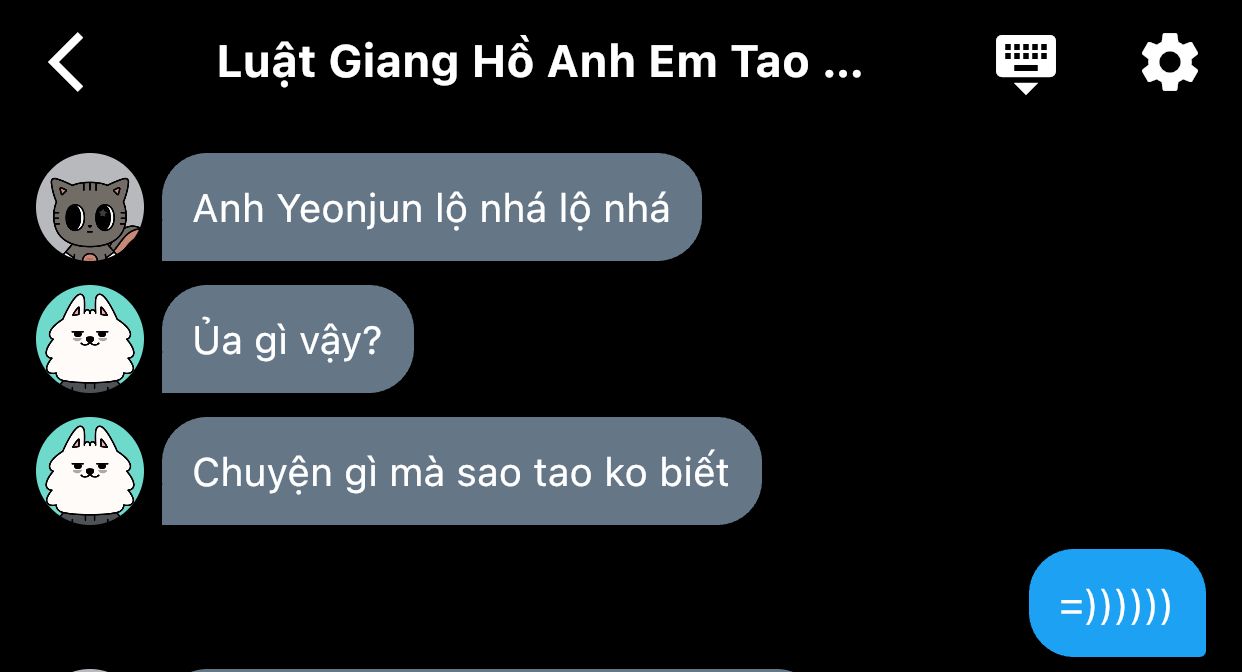Image resolution: width=1242 pixels, height=672 pixels.
Task: Tap the partially visible gray bubble at the bottom
Action: pos(490,669)
